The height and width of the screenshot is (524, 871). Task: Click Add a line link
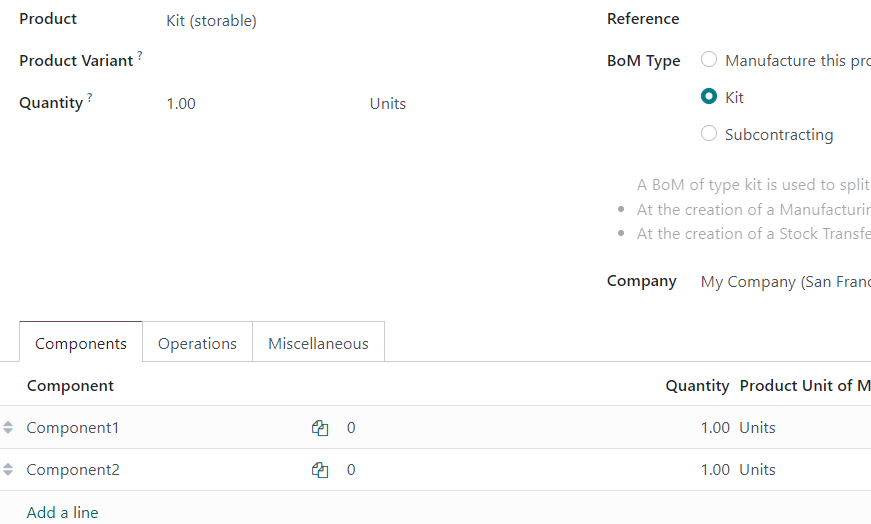tap(62, 512)
